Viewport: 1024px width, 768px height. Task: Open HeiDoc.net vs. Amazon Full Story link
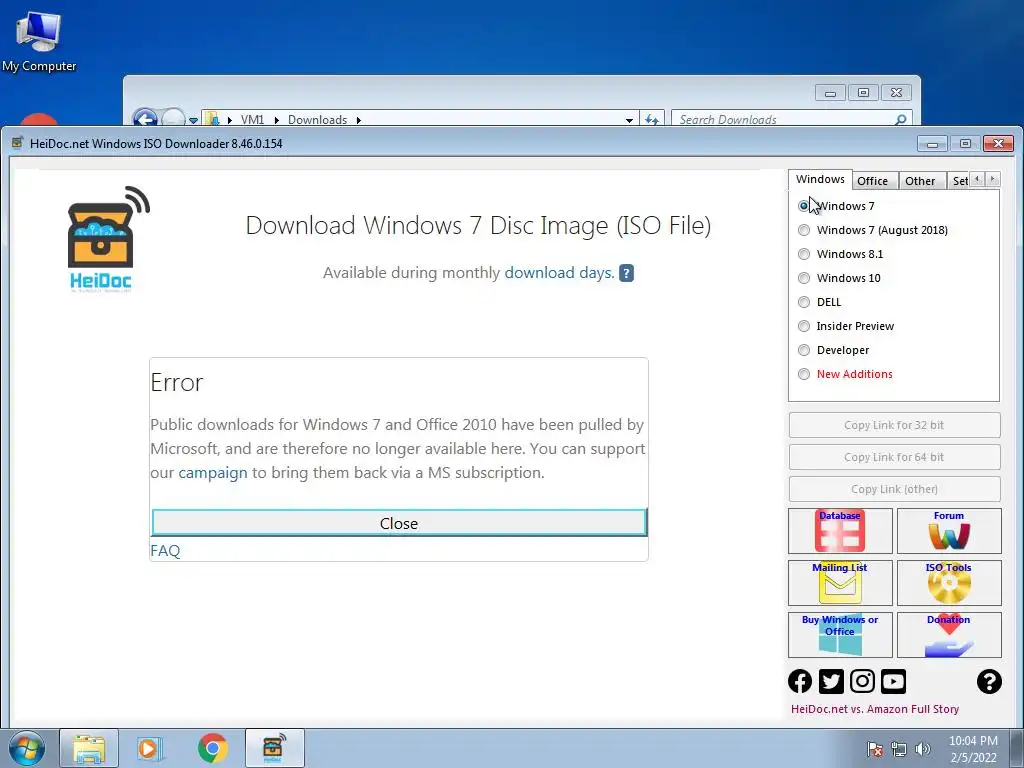pyautogui.click(x=875, y=709)
